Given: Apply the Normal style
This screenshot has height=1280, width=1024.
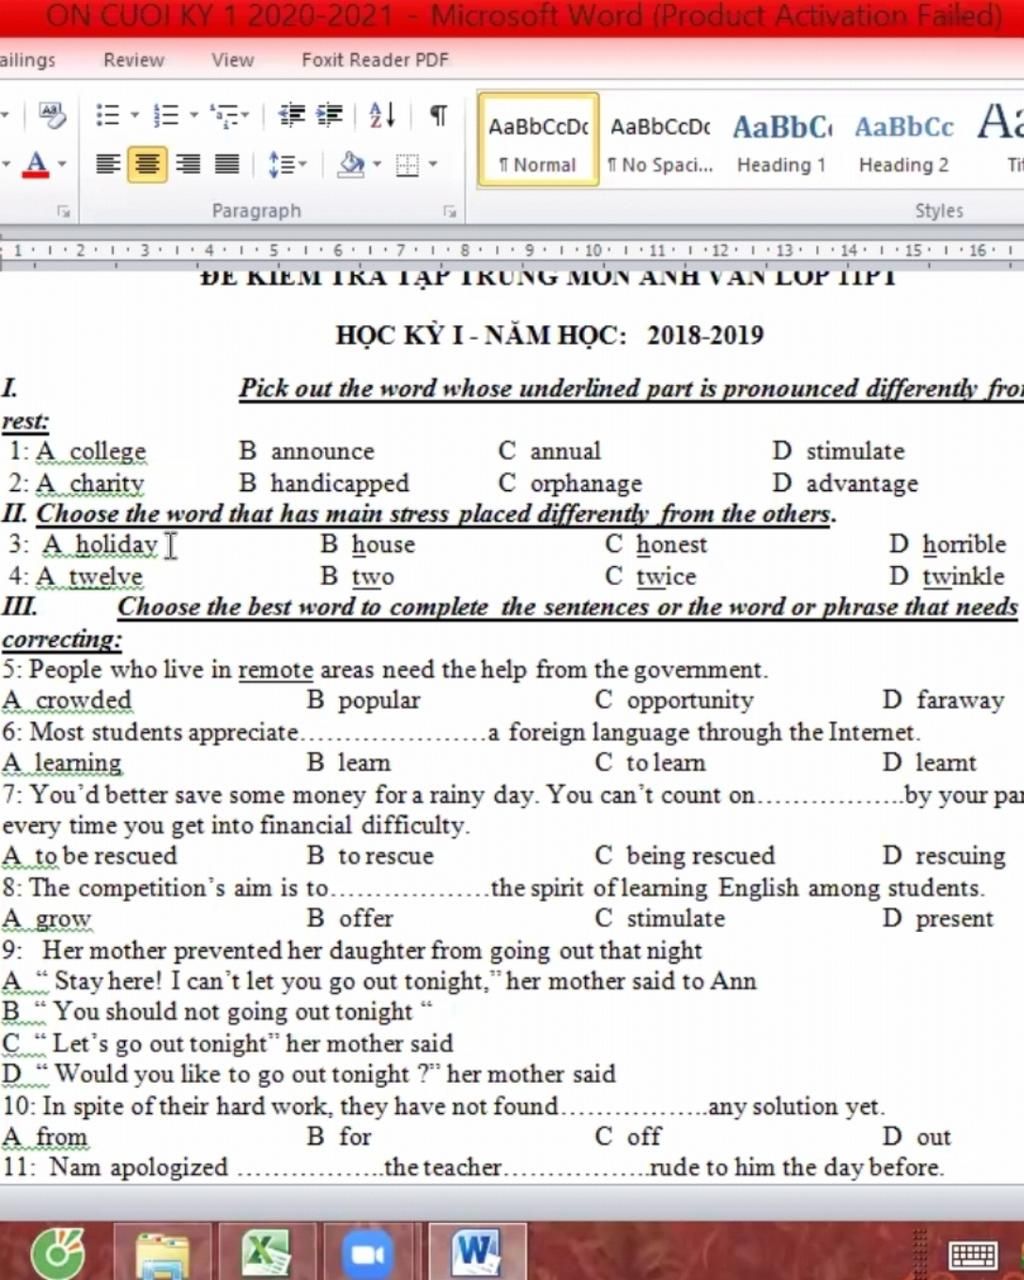Looking at the screenshot, I should click(538, 140).
